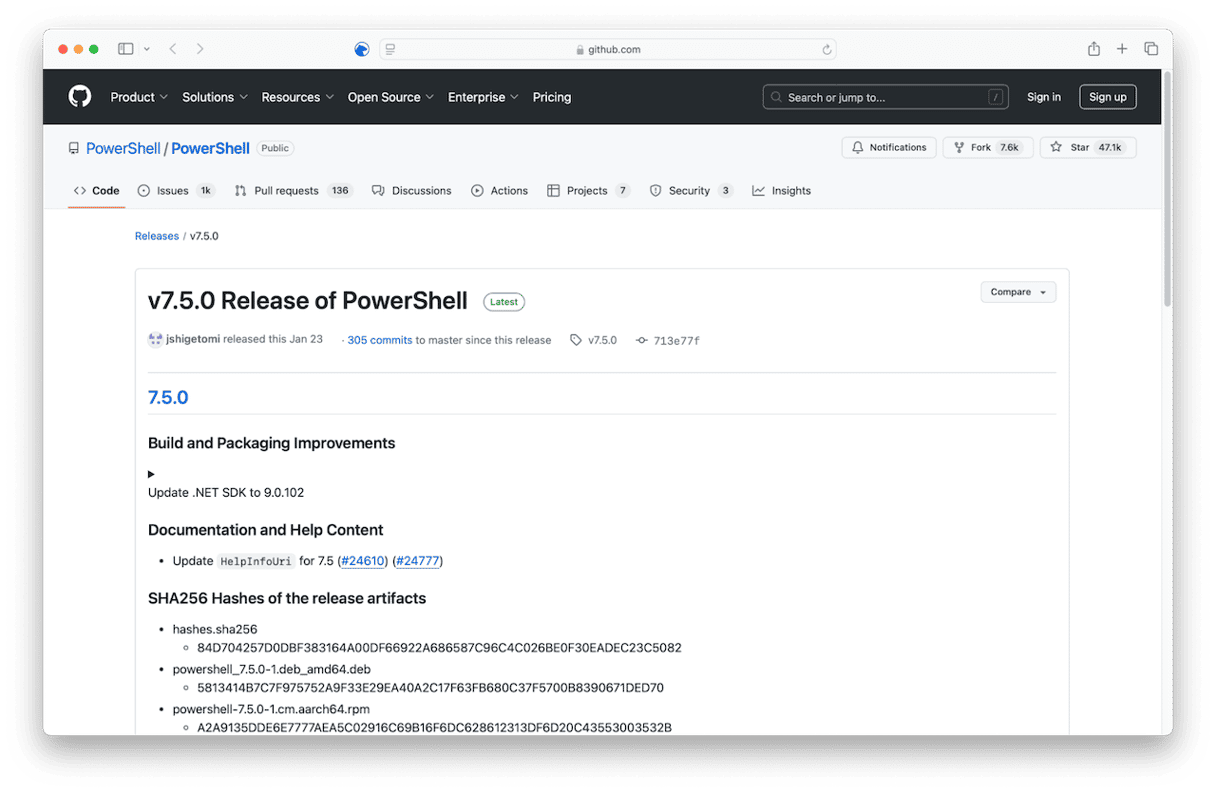Select the hashes.sha256 file name
The image size is (1216, 793).
pos(215,630)
